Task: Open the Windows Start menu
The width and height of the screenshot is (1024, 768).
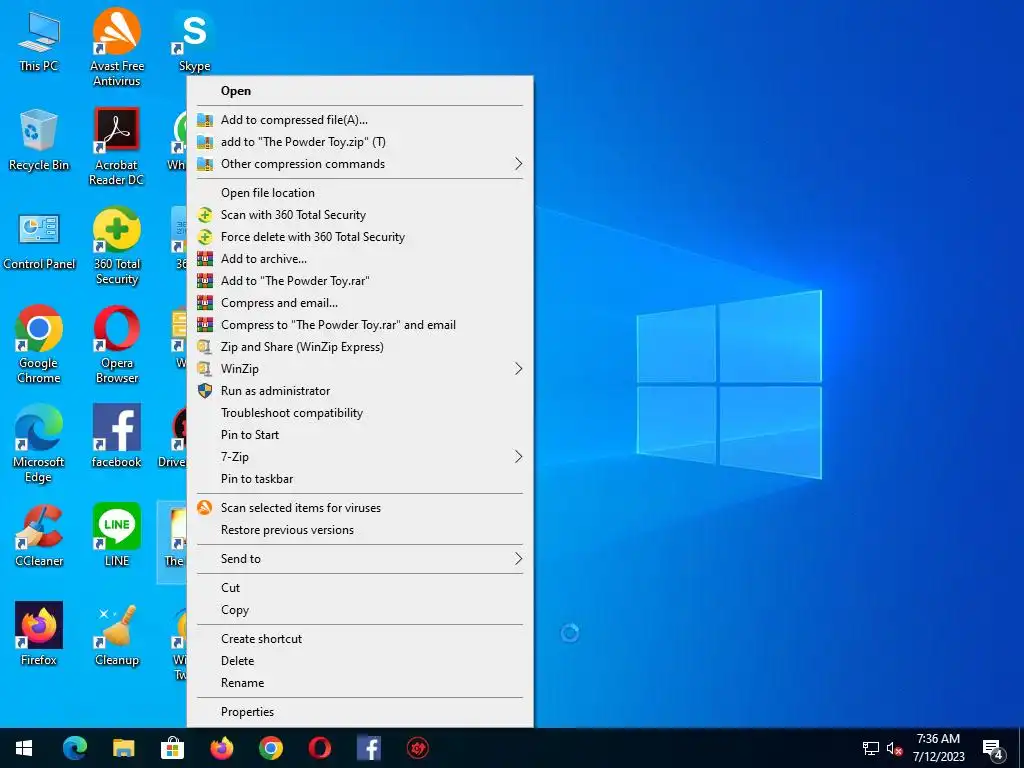Action: (24, 748)
